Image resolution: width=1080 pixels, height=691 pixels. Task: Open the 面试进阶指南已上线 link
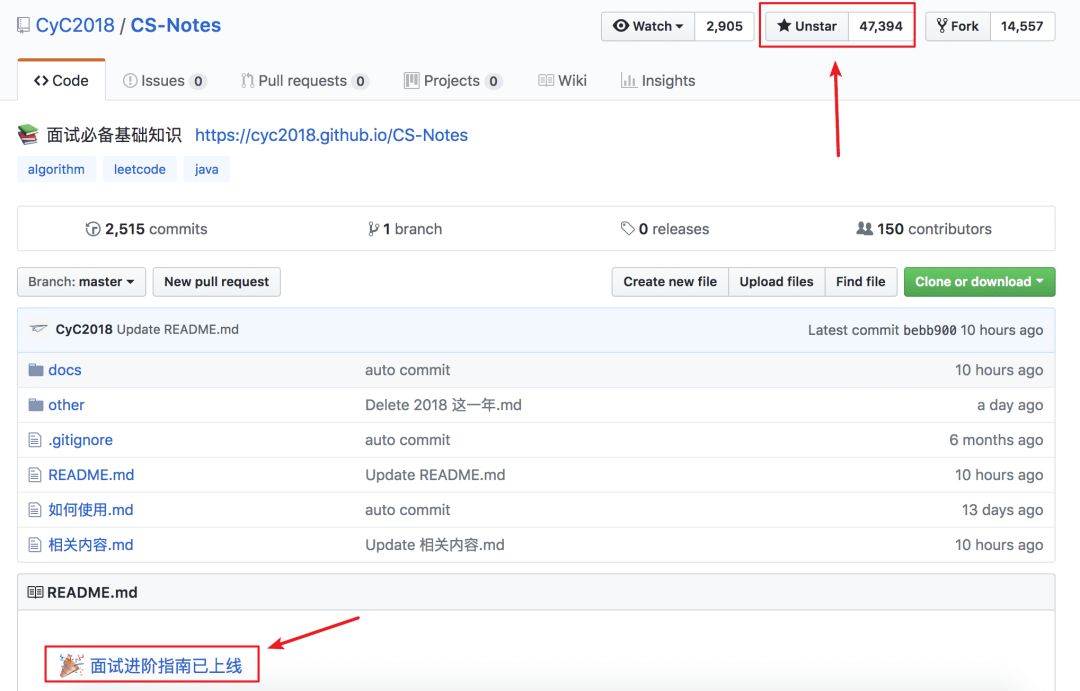pyautogui.click(x=166, y=666)
